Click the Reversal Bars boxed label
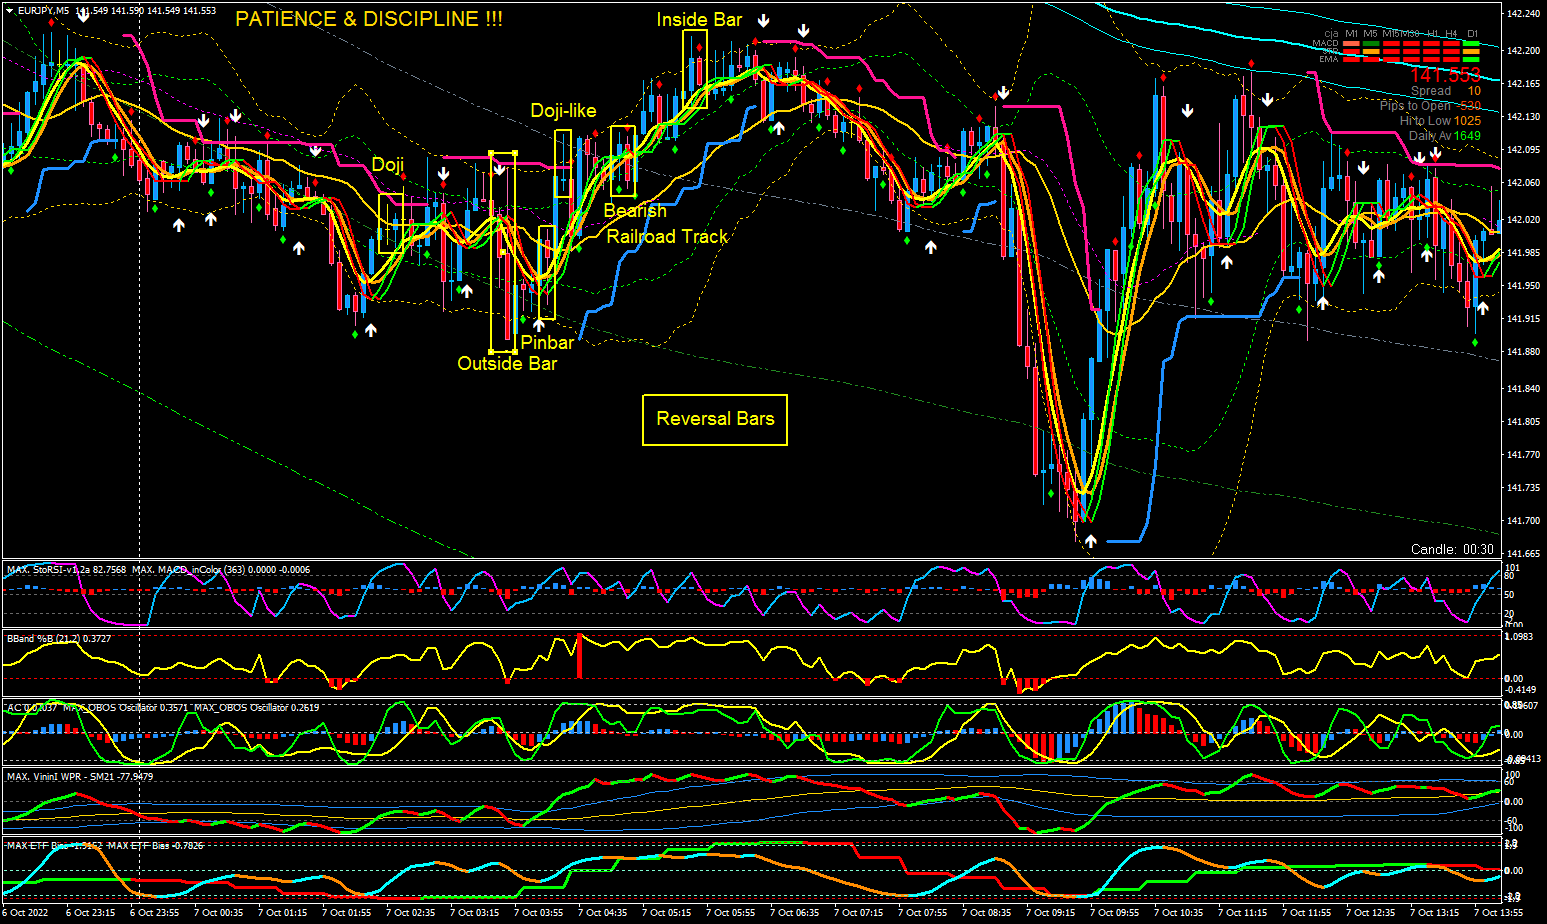The image size is (1547, 924). click(715, 419)
